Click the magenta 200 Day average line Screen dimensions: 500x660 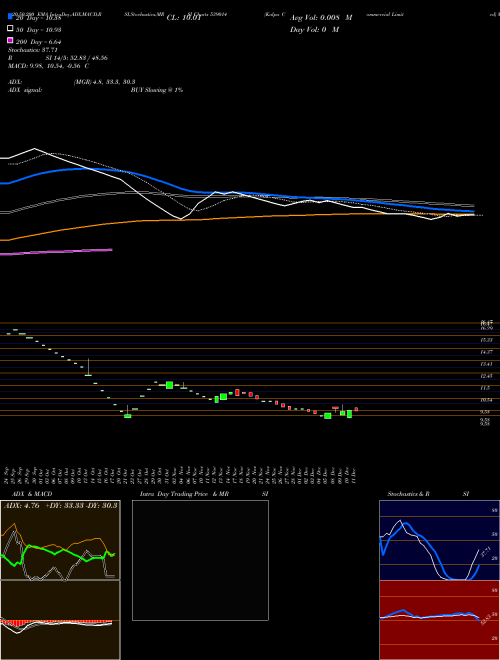click(56, 252)
